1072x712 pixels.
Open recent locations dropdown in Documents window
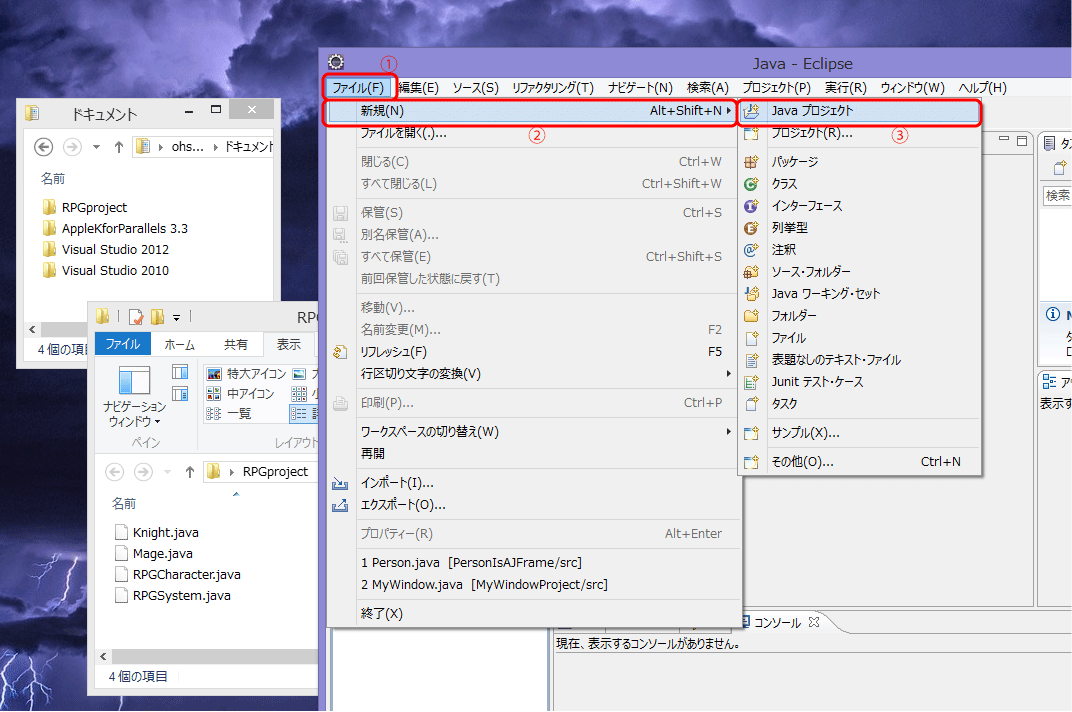pos(96,146)
